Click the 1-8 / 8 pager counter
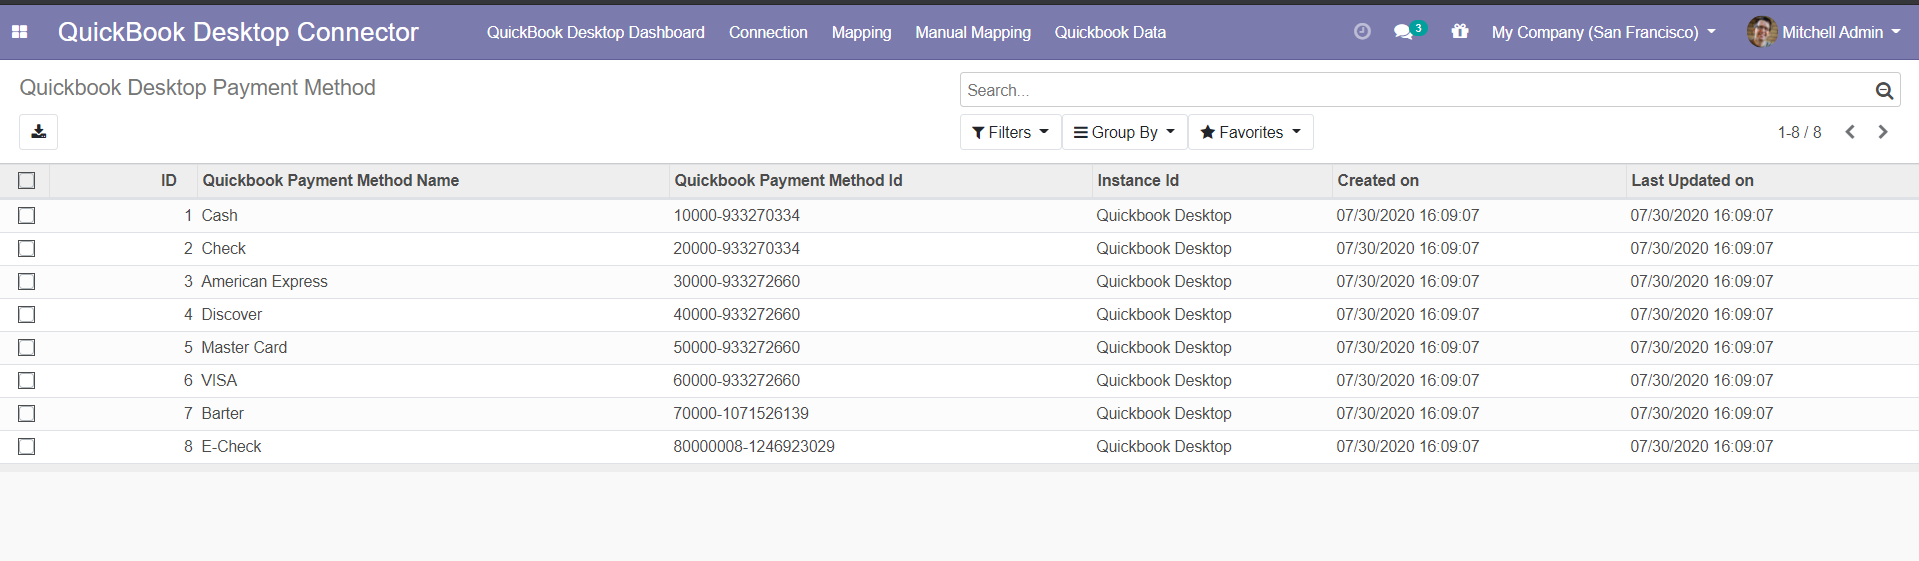This screenshot has width=1919, height=561. [x=1799, y=132]
